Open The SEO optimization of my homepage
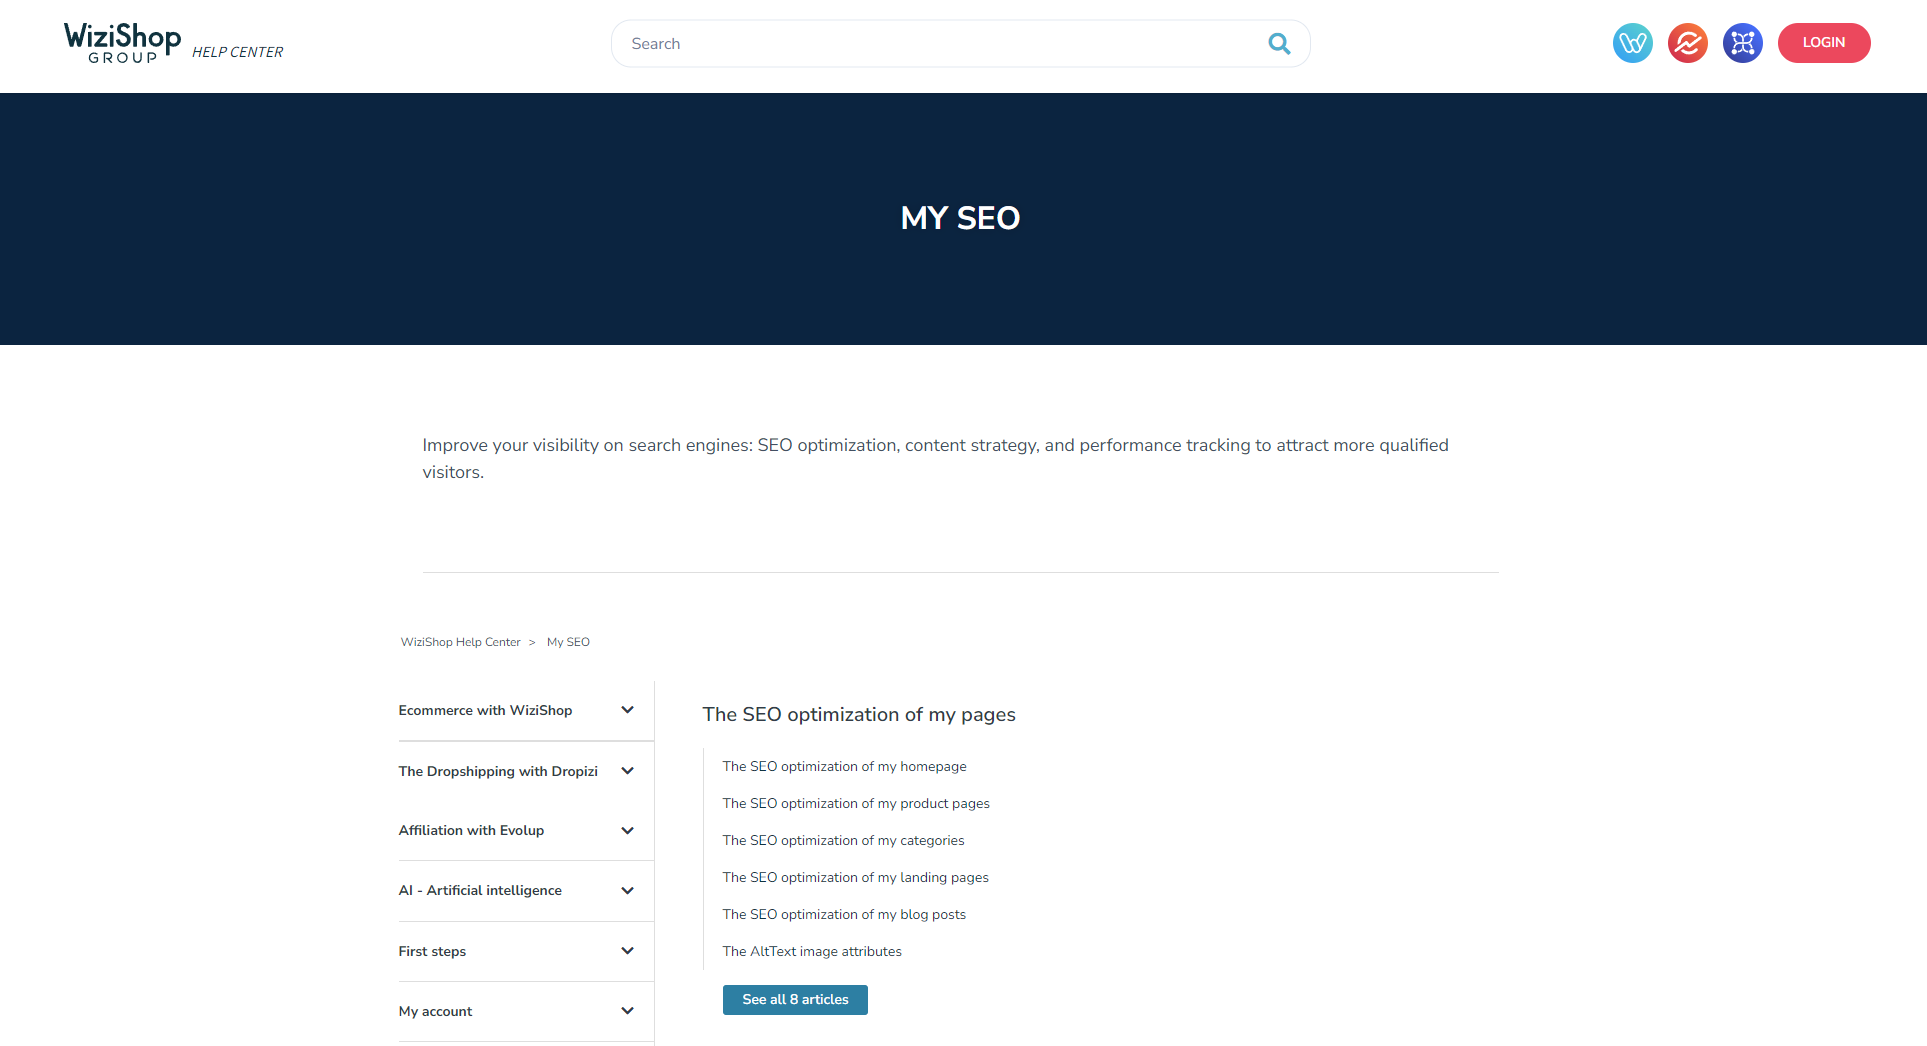Viewport: 1927px width, 1046px height. [x=844, y=767]
